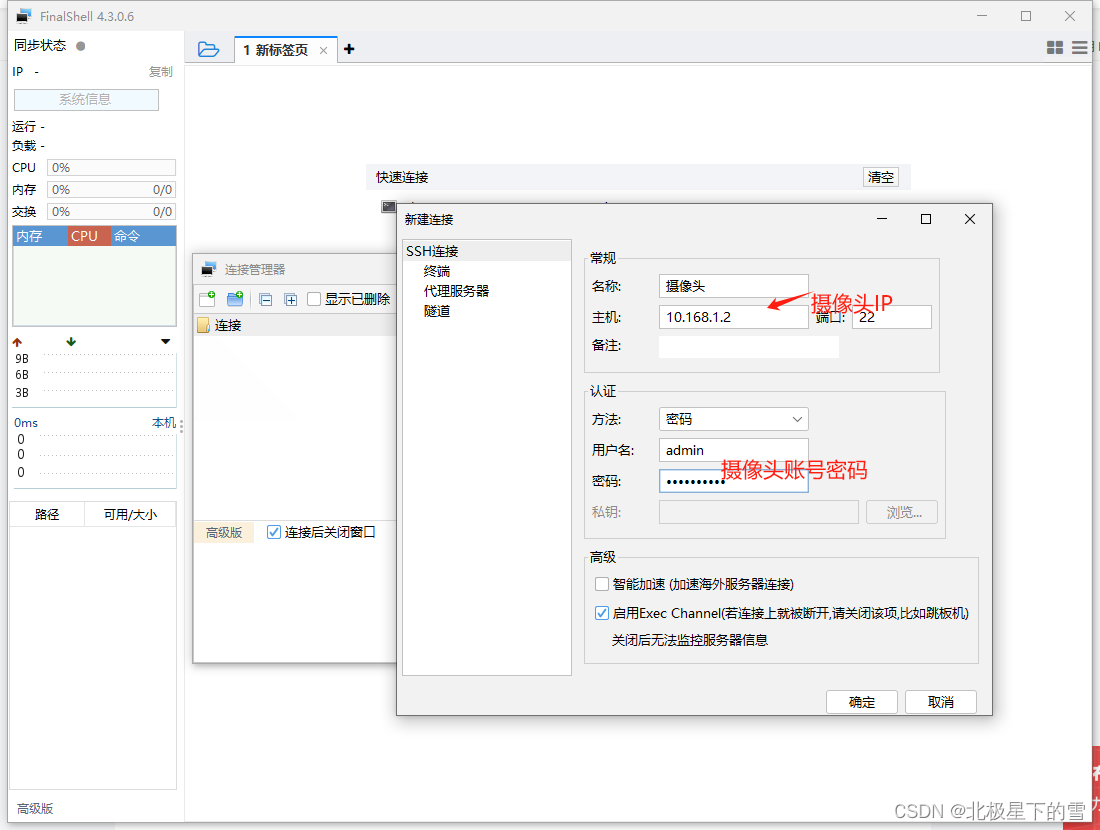Click the 主机 input field
The image size is (1100, 830).
tap(733, 316)
